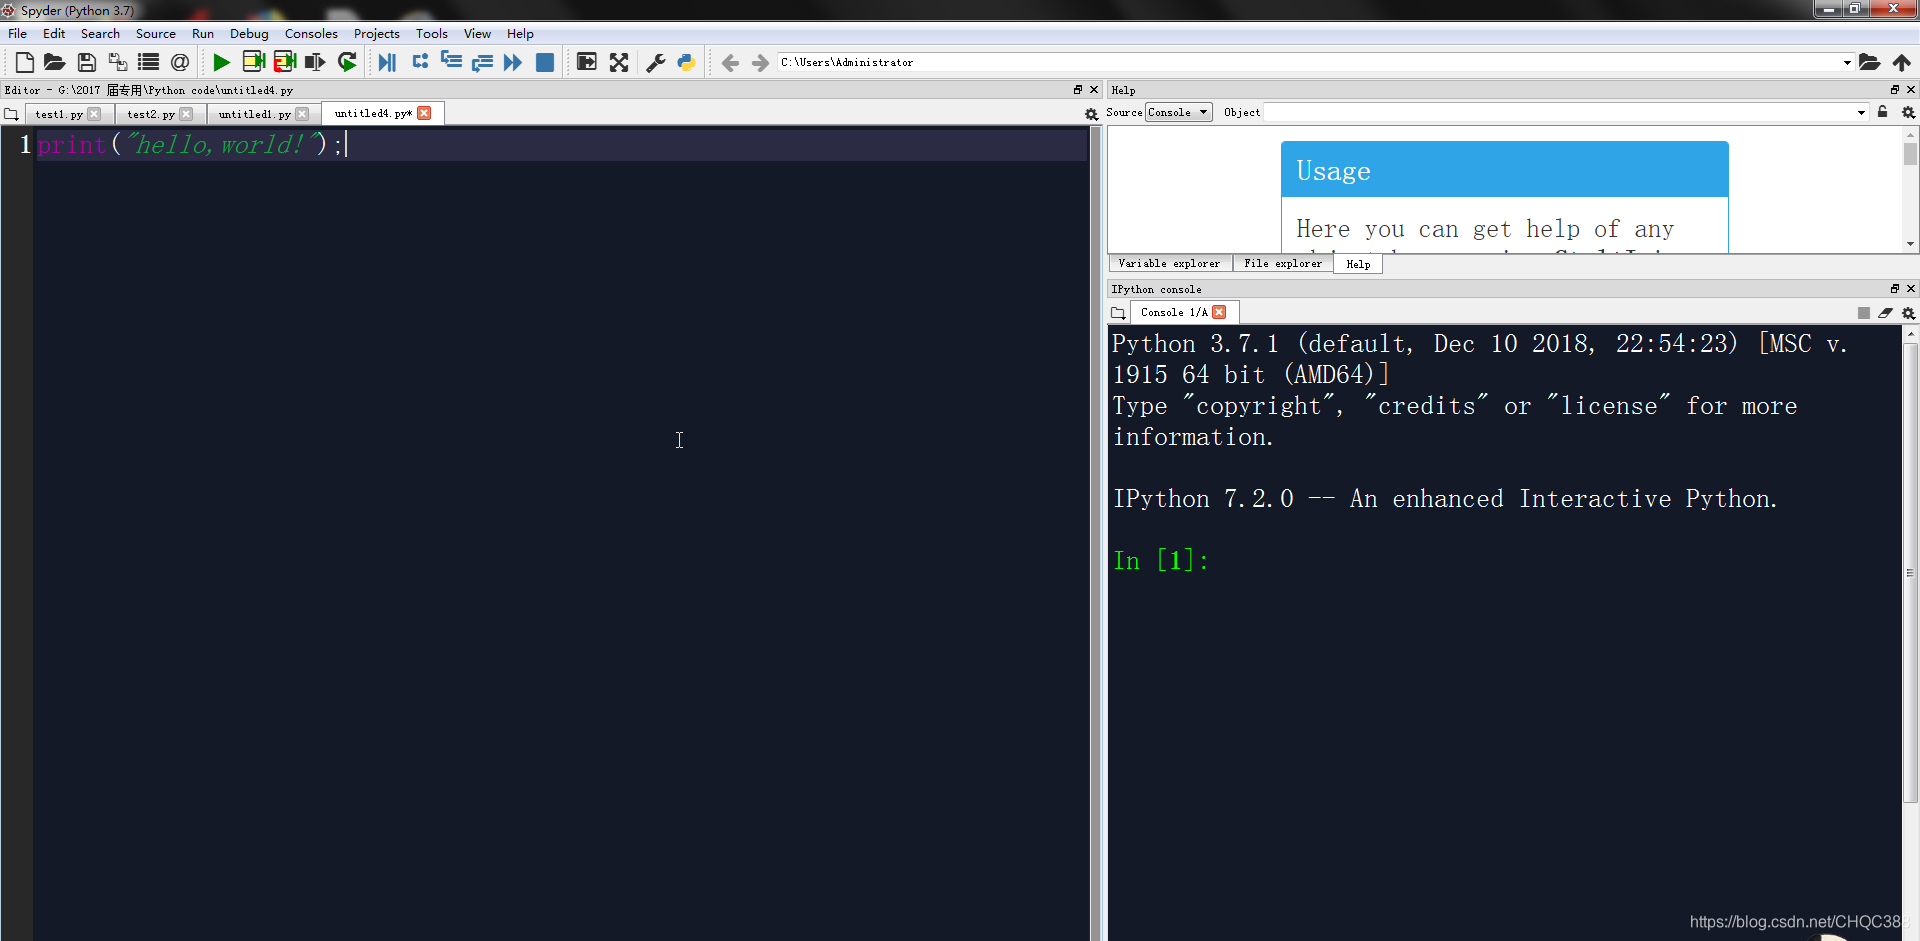Maximize current pane icon in toolbar
Screen dimensions: 1920x941
coord(587,62)
